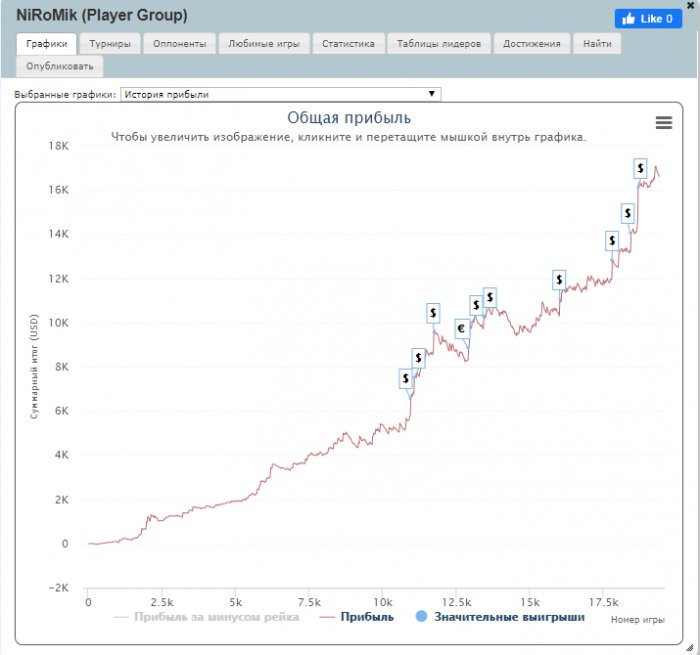Click the euro sign win marker

pos(462,328)
